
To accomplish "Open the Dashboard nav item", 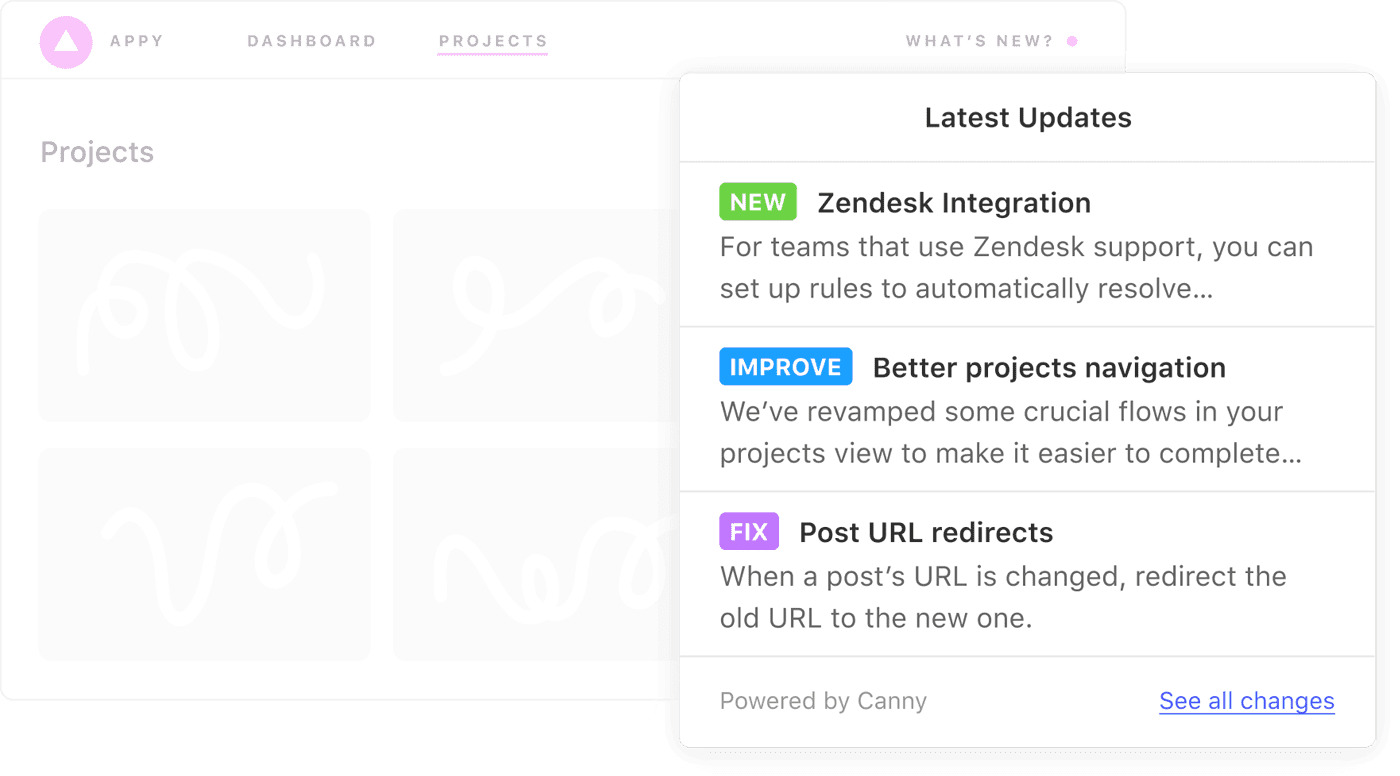I will pyautogui.click(x=312, y=42).
